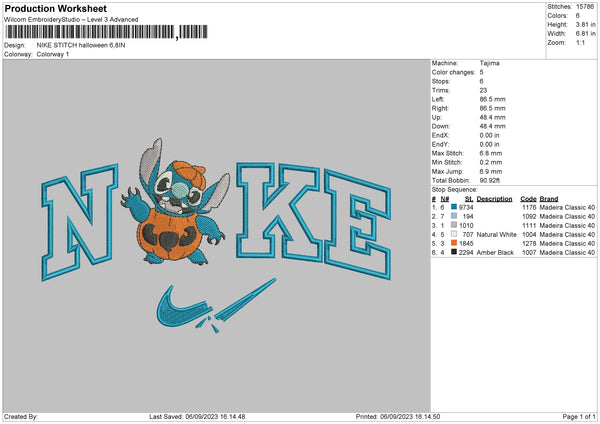Click the Natural White description

(496, 235)
